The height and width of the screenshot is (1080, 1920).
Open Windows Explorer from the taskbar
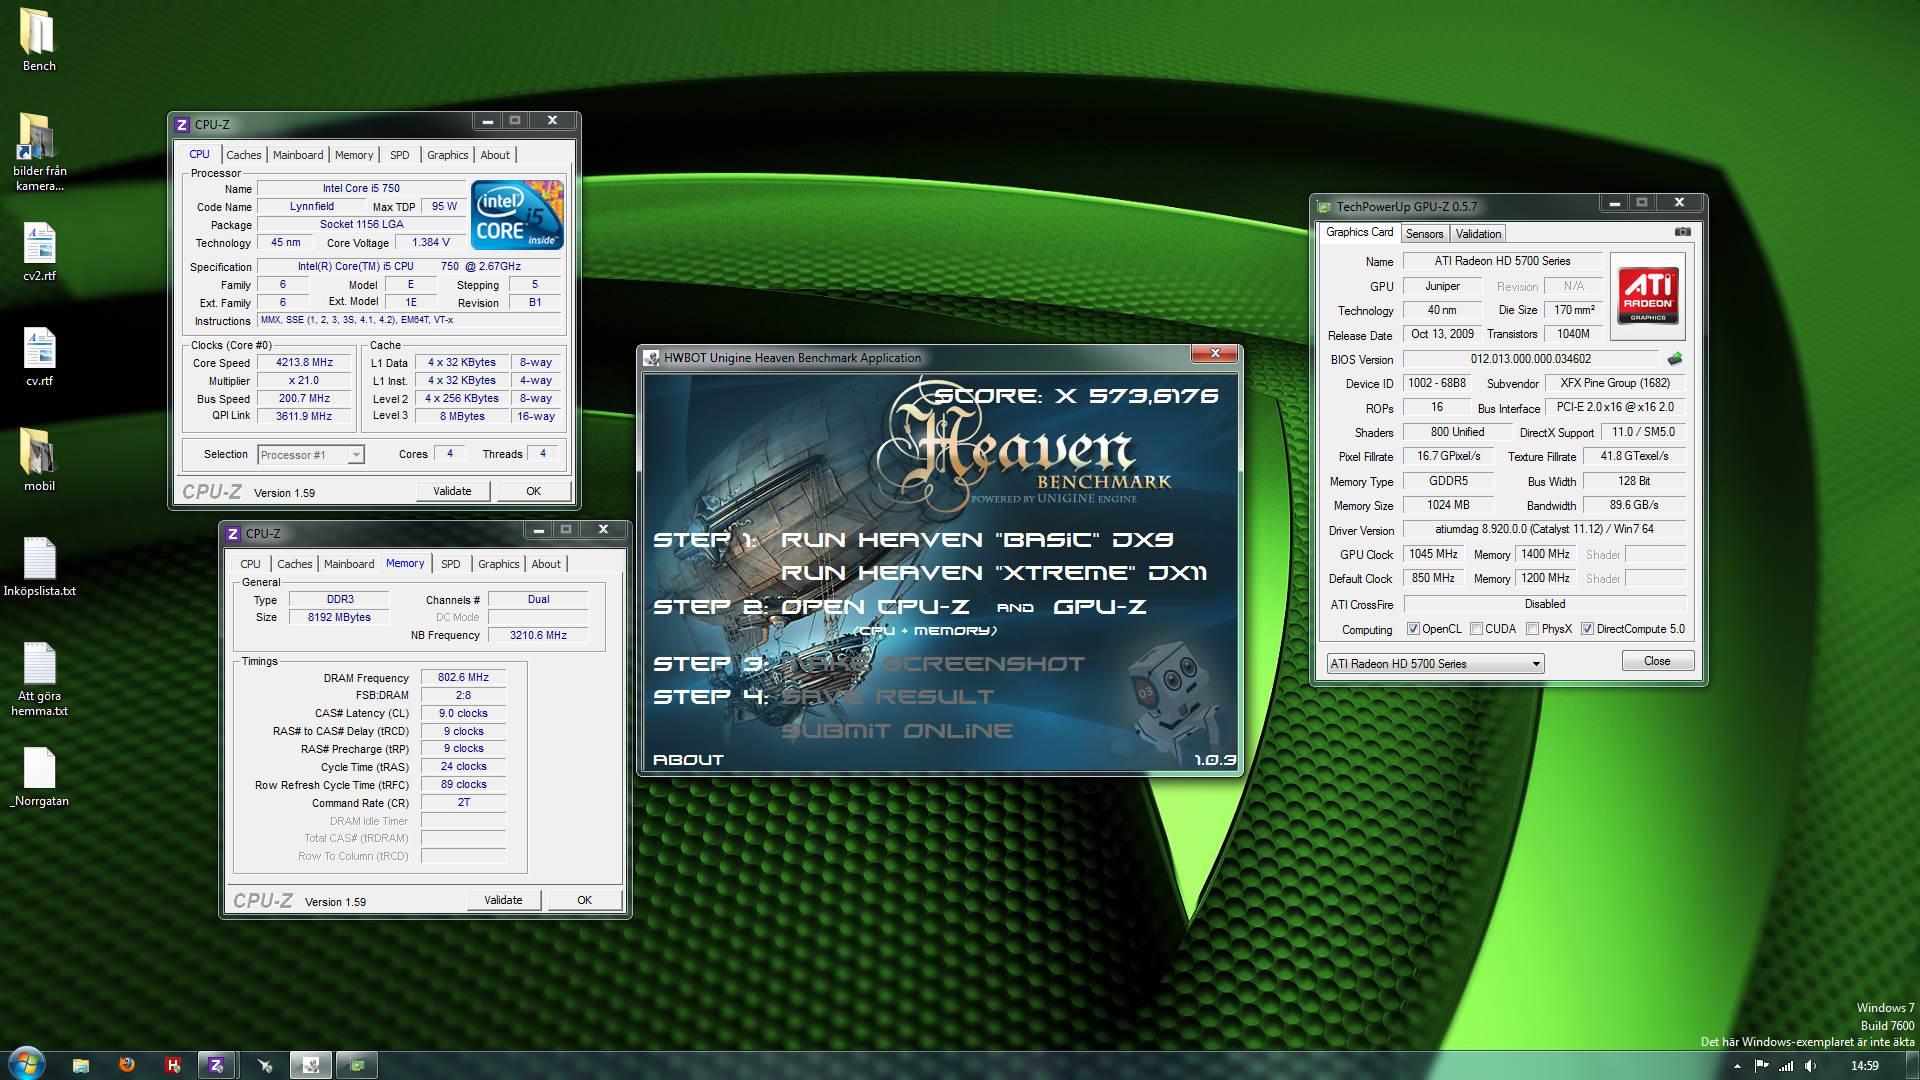point(81,1065)
